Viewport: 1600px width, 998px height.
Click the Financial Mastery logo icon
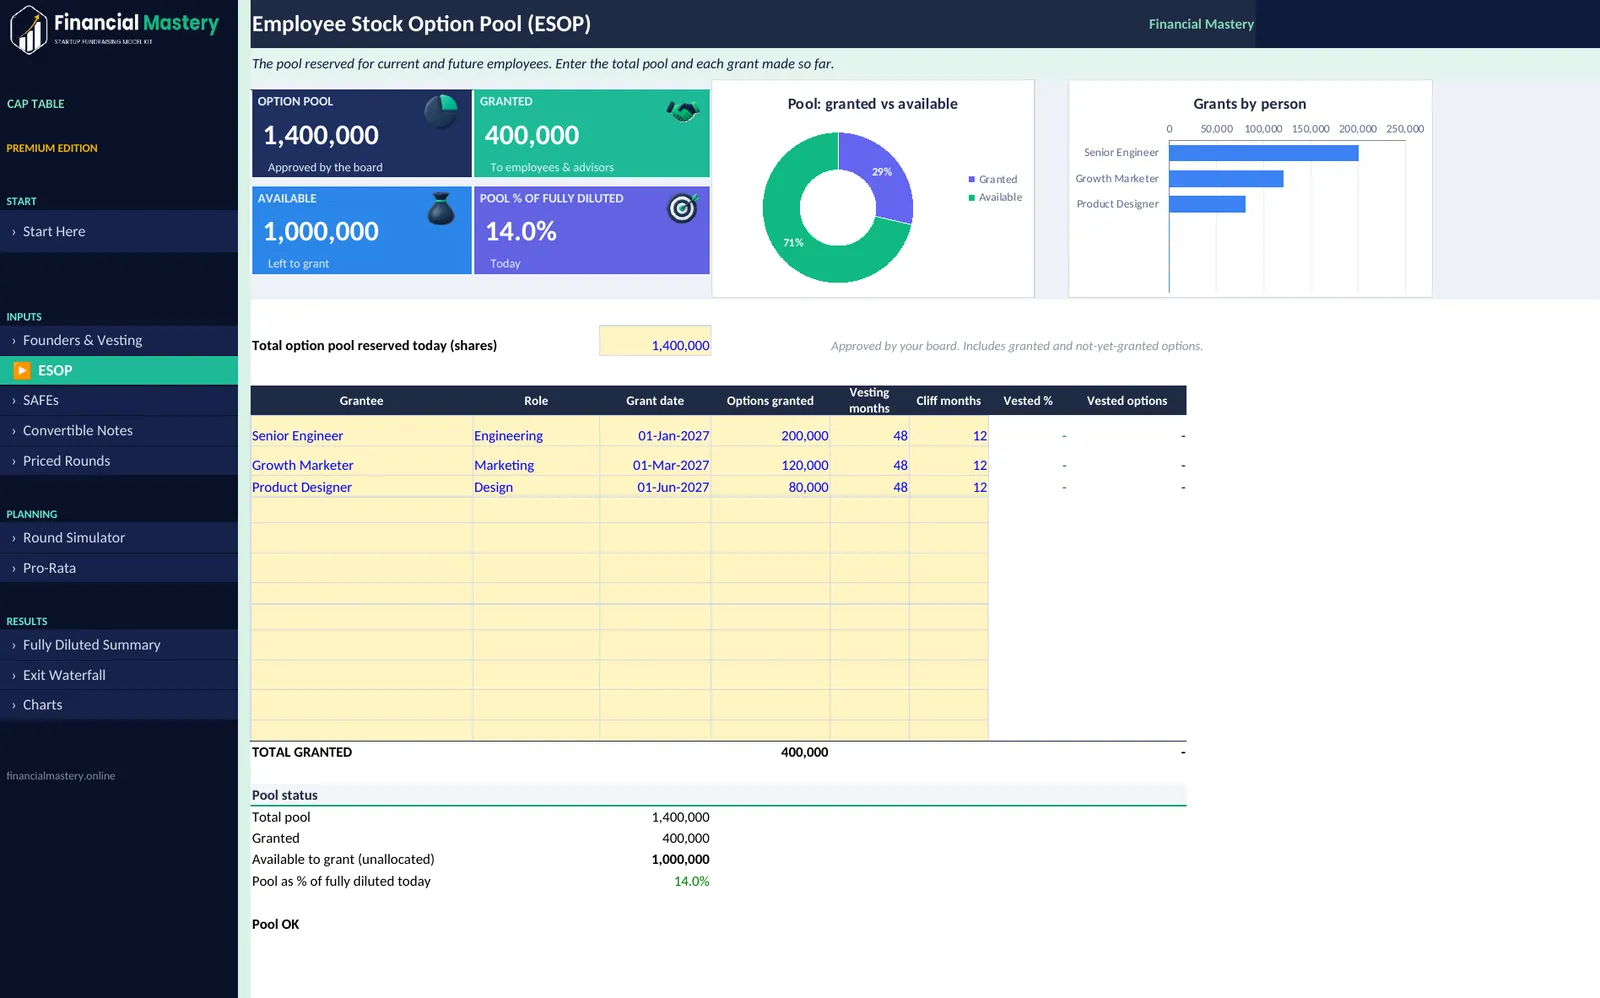29,30
